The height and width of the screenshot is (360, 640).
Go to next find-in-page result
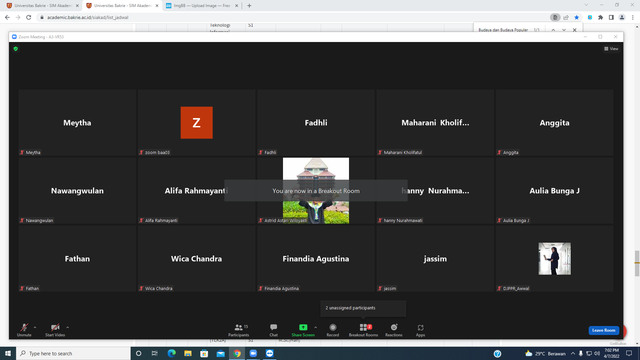(564, 30)
